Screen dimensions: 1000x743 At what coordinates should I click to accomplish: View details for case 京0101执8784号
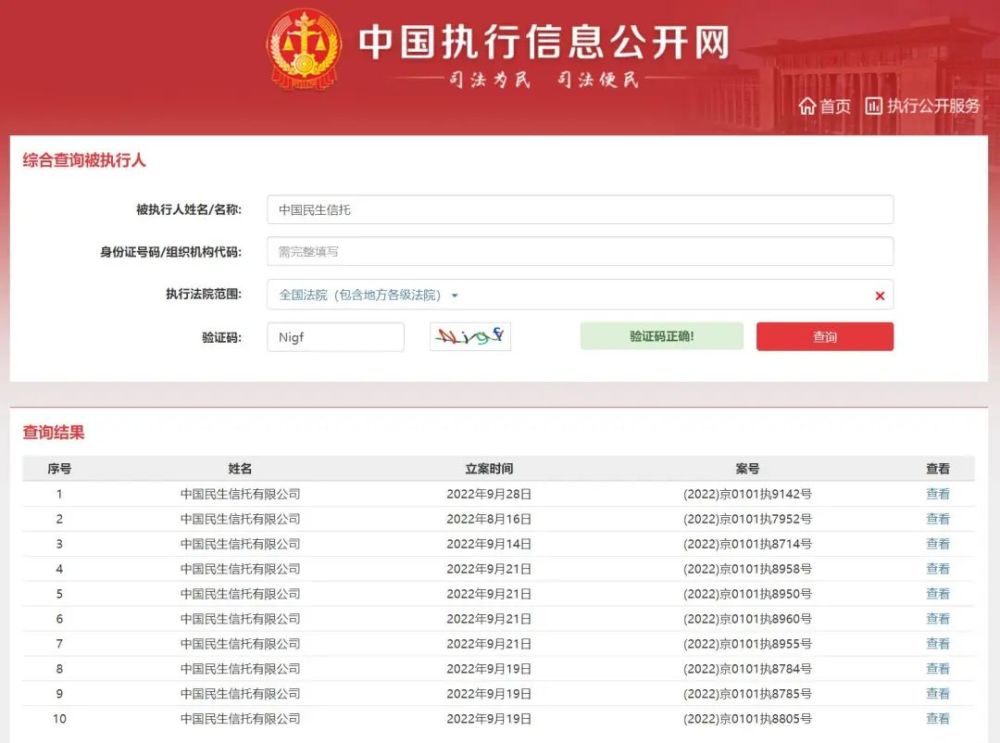click(938, 668)
